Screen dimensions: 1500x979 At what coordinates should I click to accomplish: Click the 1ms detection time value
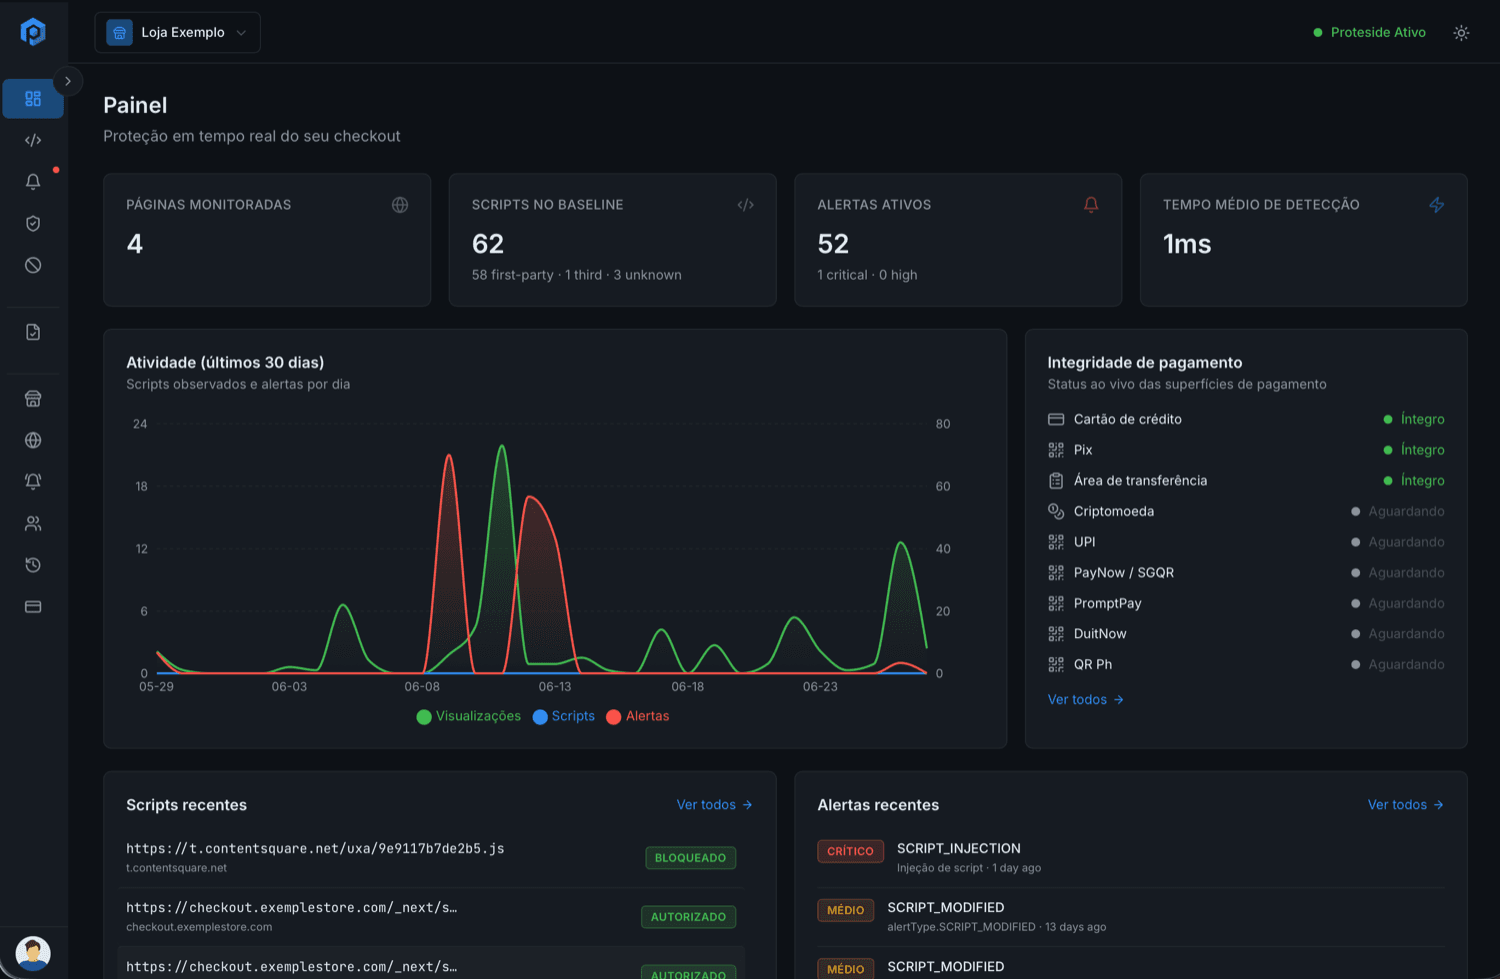tap(1187, 244)
